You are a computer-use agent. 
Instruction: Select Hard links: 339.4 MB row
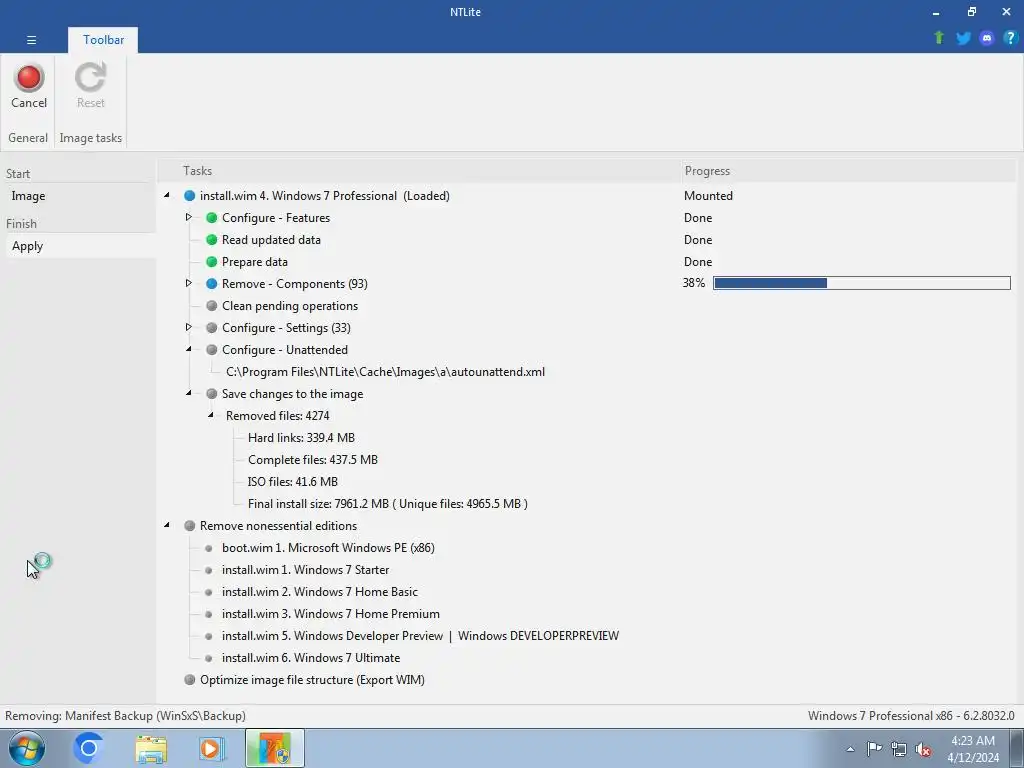(x=301, y=438)
